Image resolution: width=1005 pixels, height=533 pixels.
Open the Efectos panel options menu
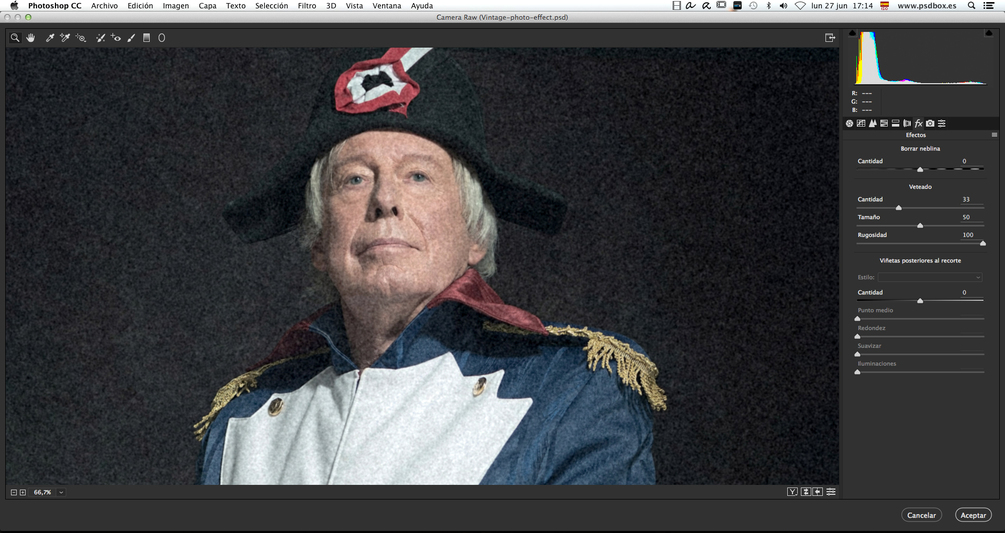point(994,135)
